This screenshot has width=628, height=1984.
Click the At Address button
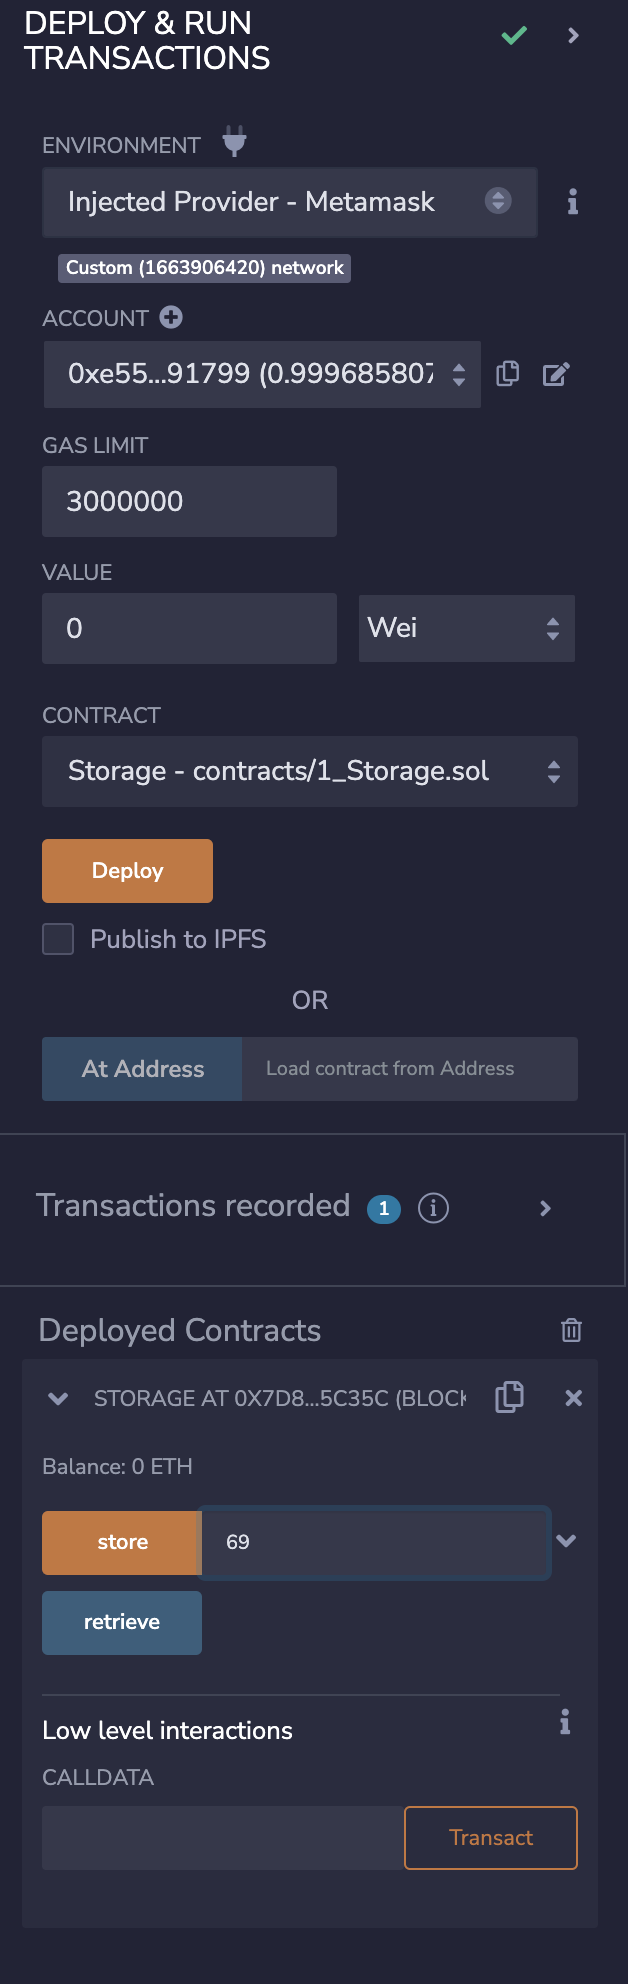[x=142, y=1069]
